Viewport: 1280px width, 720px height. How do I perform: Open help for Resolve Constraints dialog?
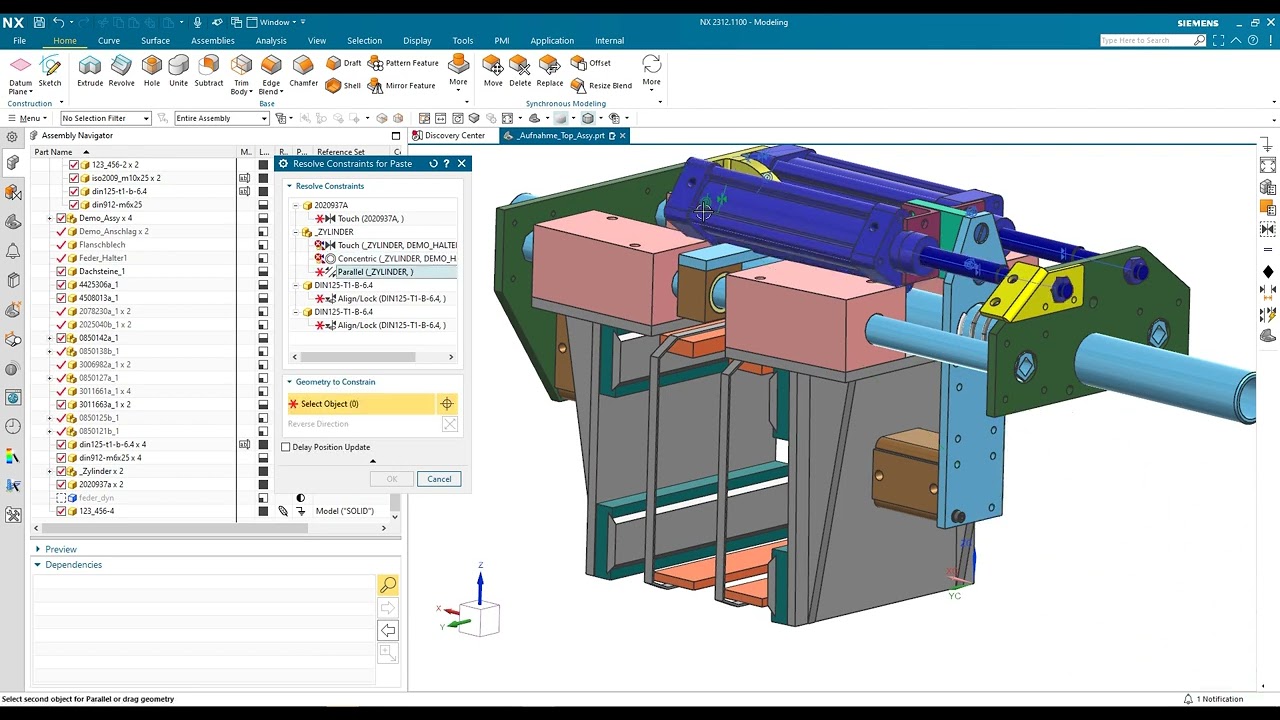coord(446,164)
